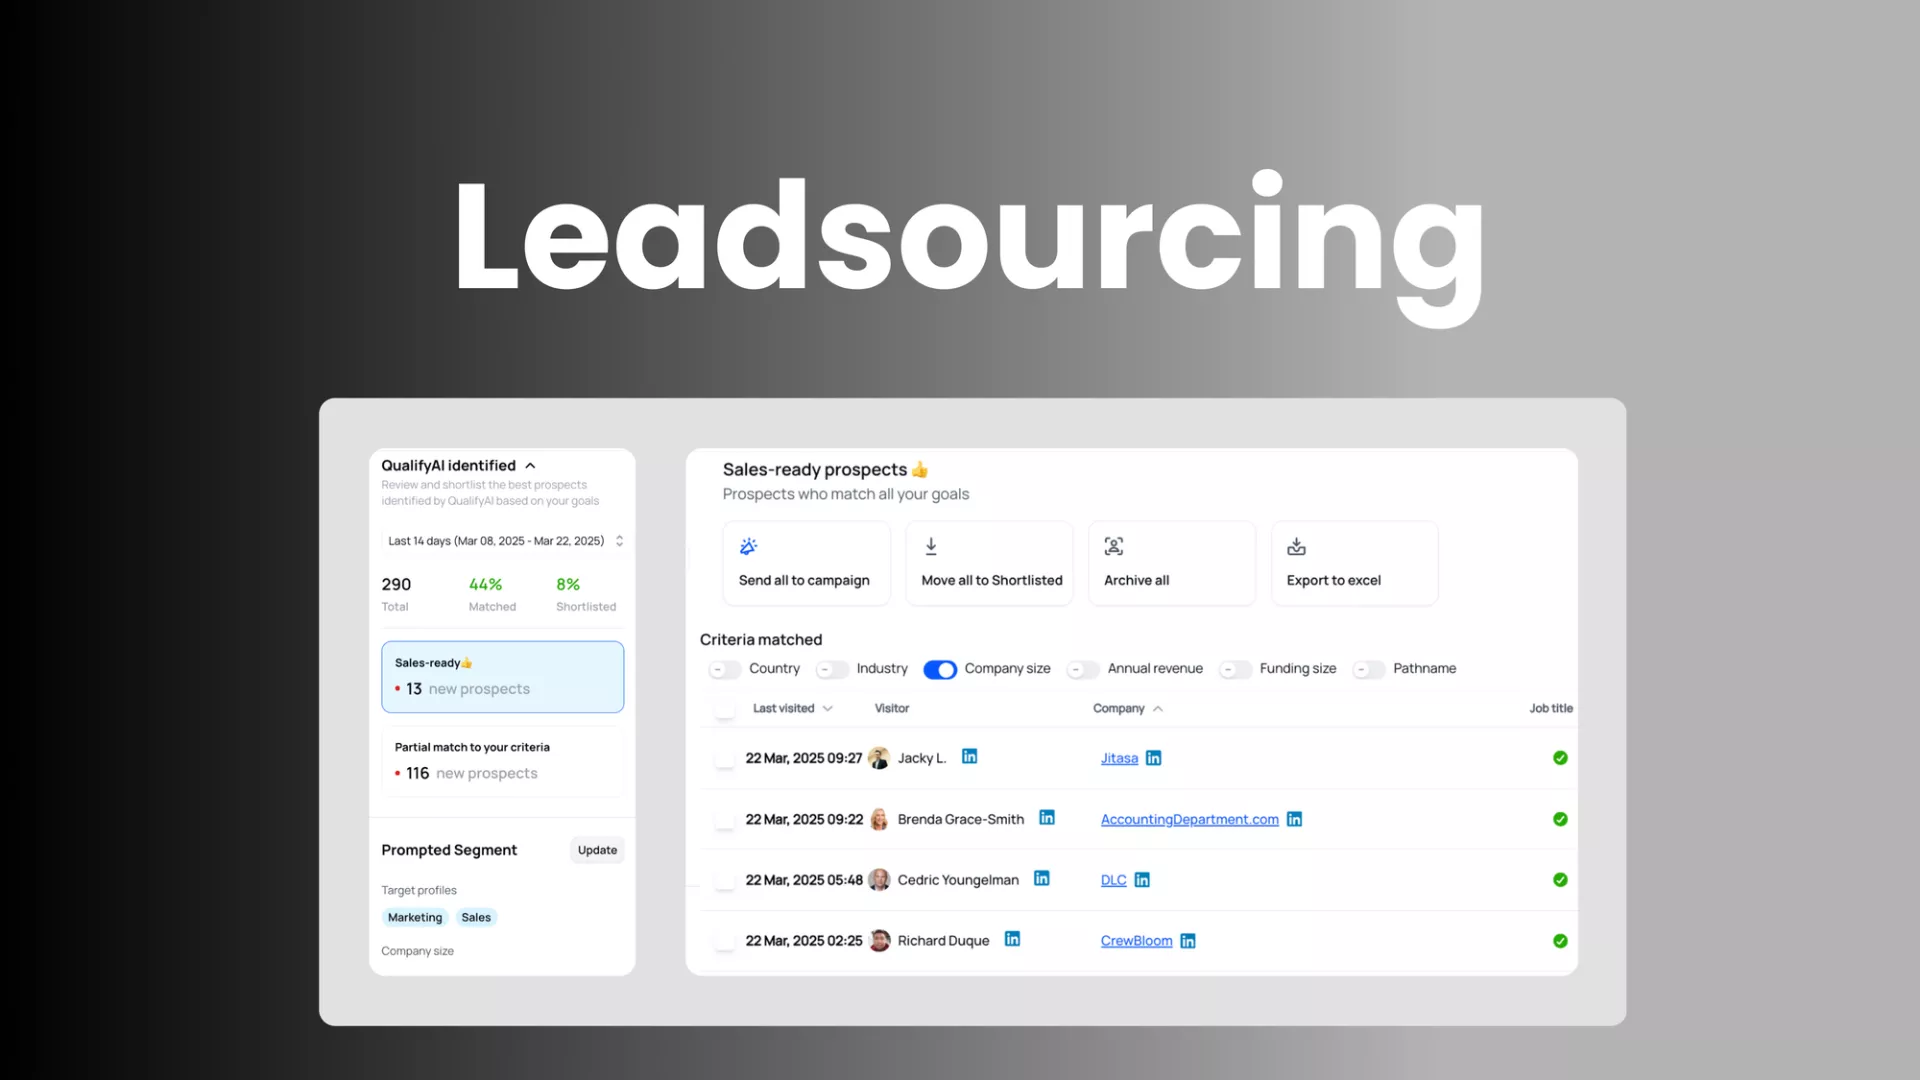Click the Export to excel icon
Viewport: 1920px width, 1080px height.
tap(1296, 546)
